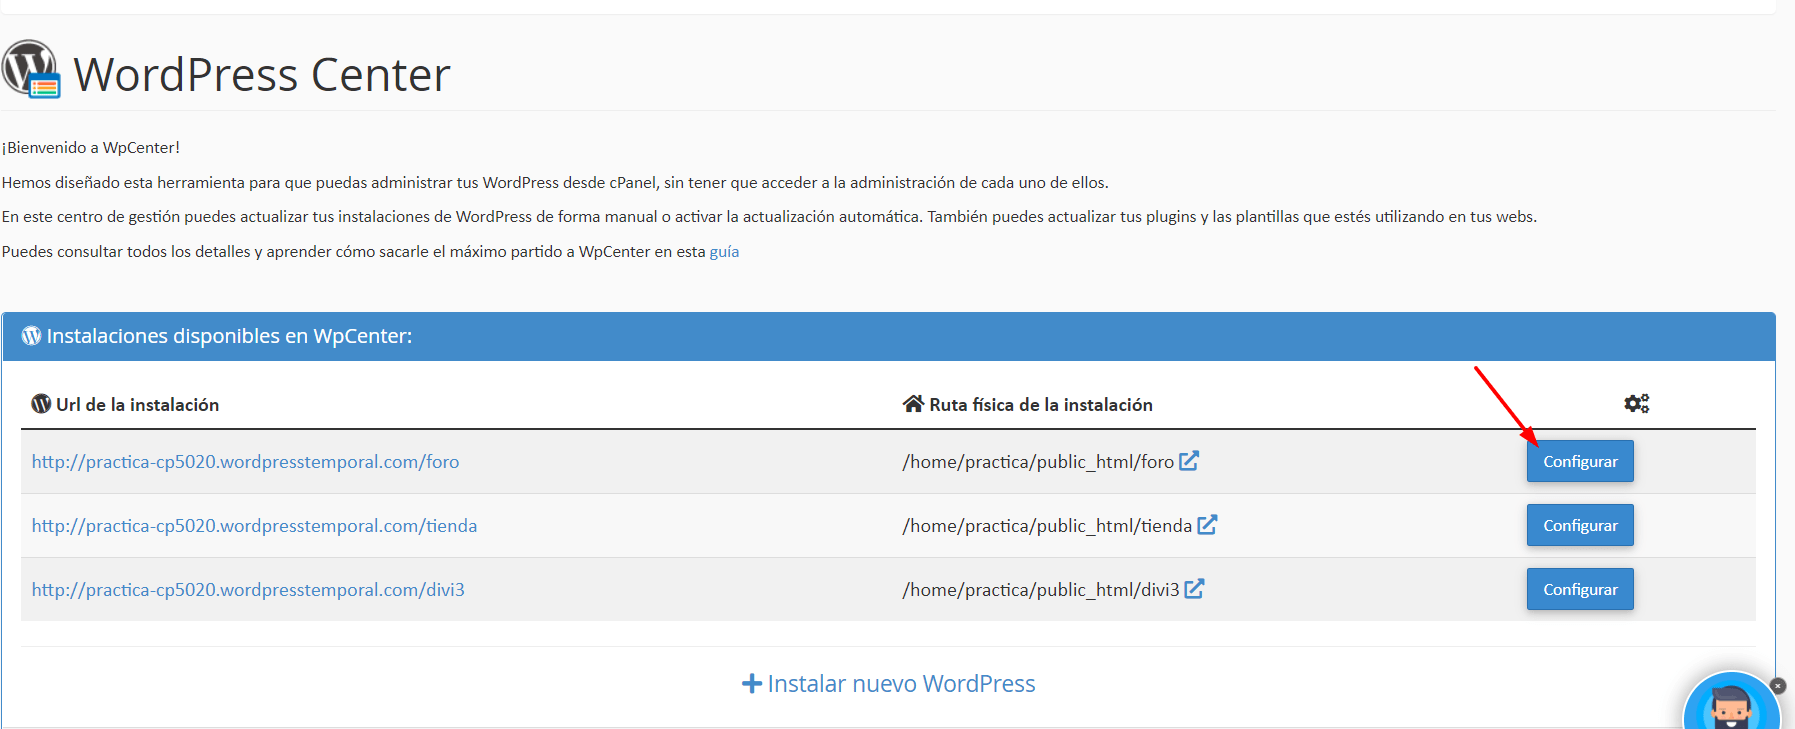Open external link icon beside tienda path
1795x729 pixels.
1207,525
